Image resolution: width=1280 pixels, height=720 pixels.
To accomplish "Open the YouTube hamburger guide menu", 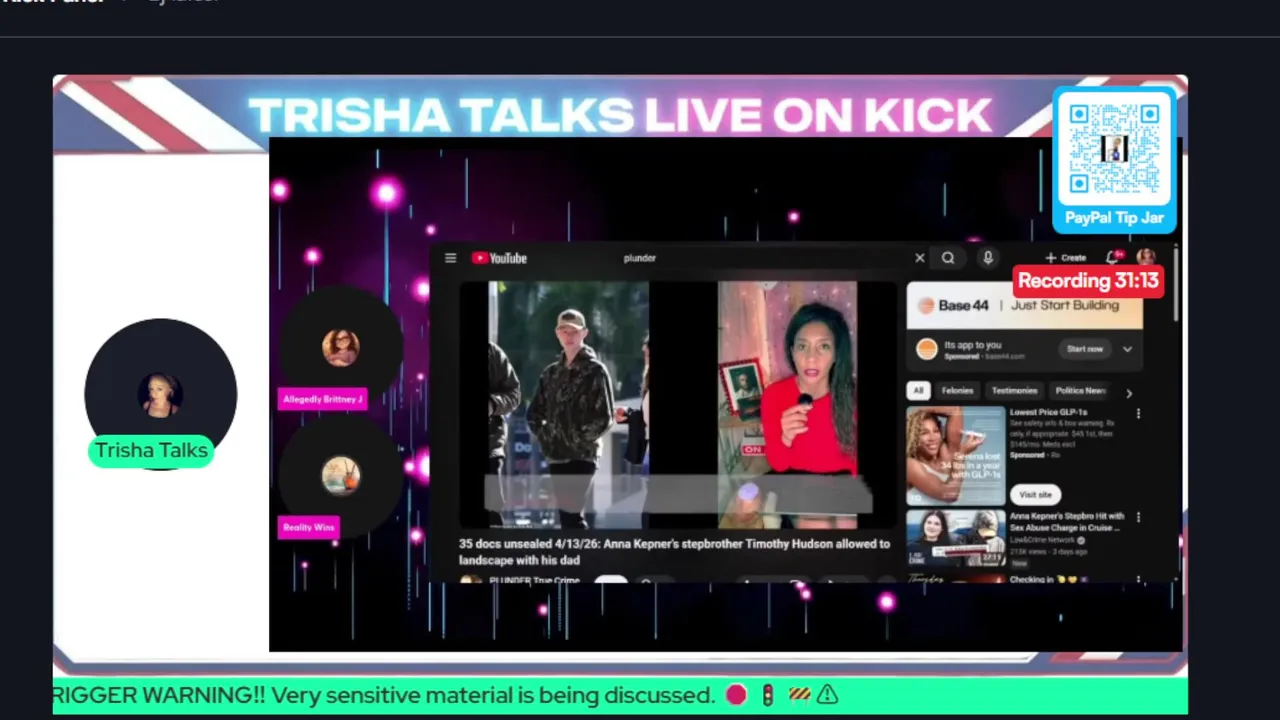I will pyautogui.click(x=450, y=258).
